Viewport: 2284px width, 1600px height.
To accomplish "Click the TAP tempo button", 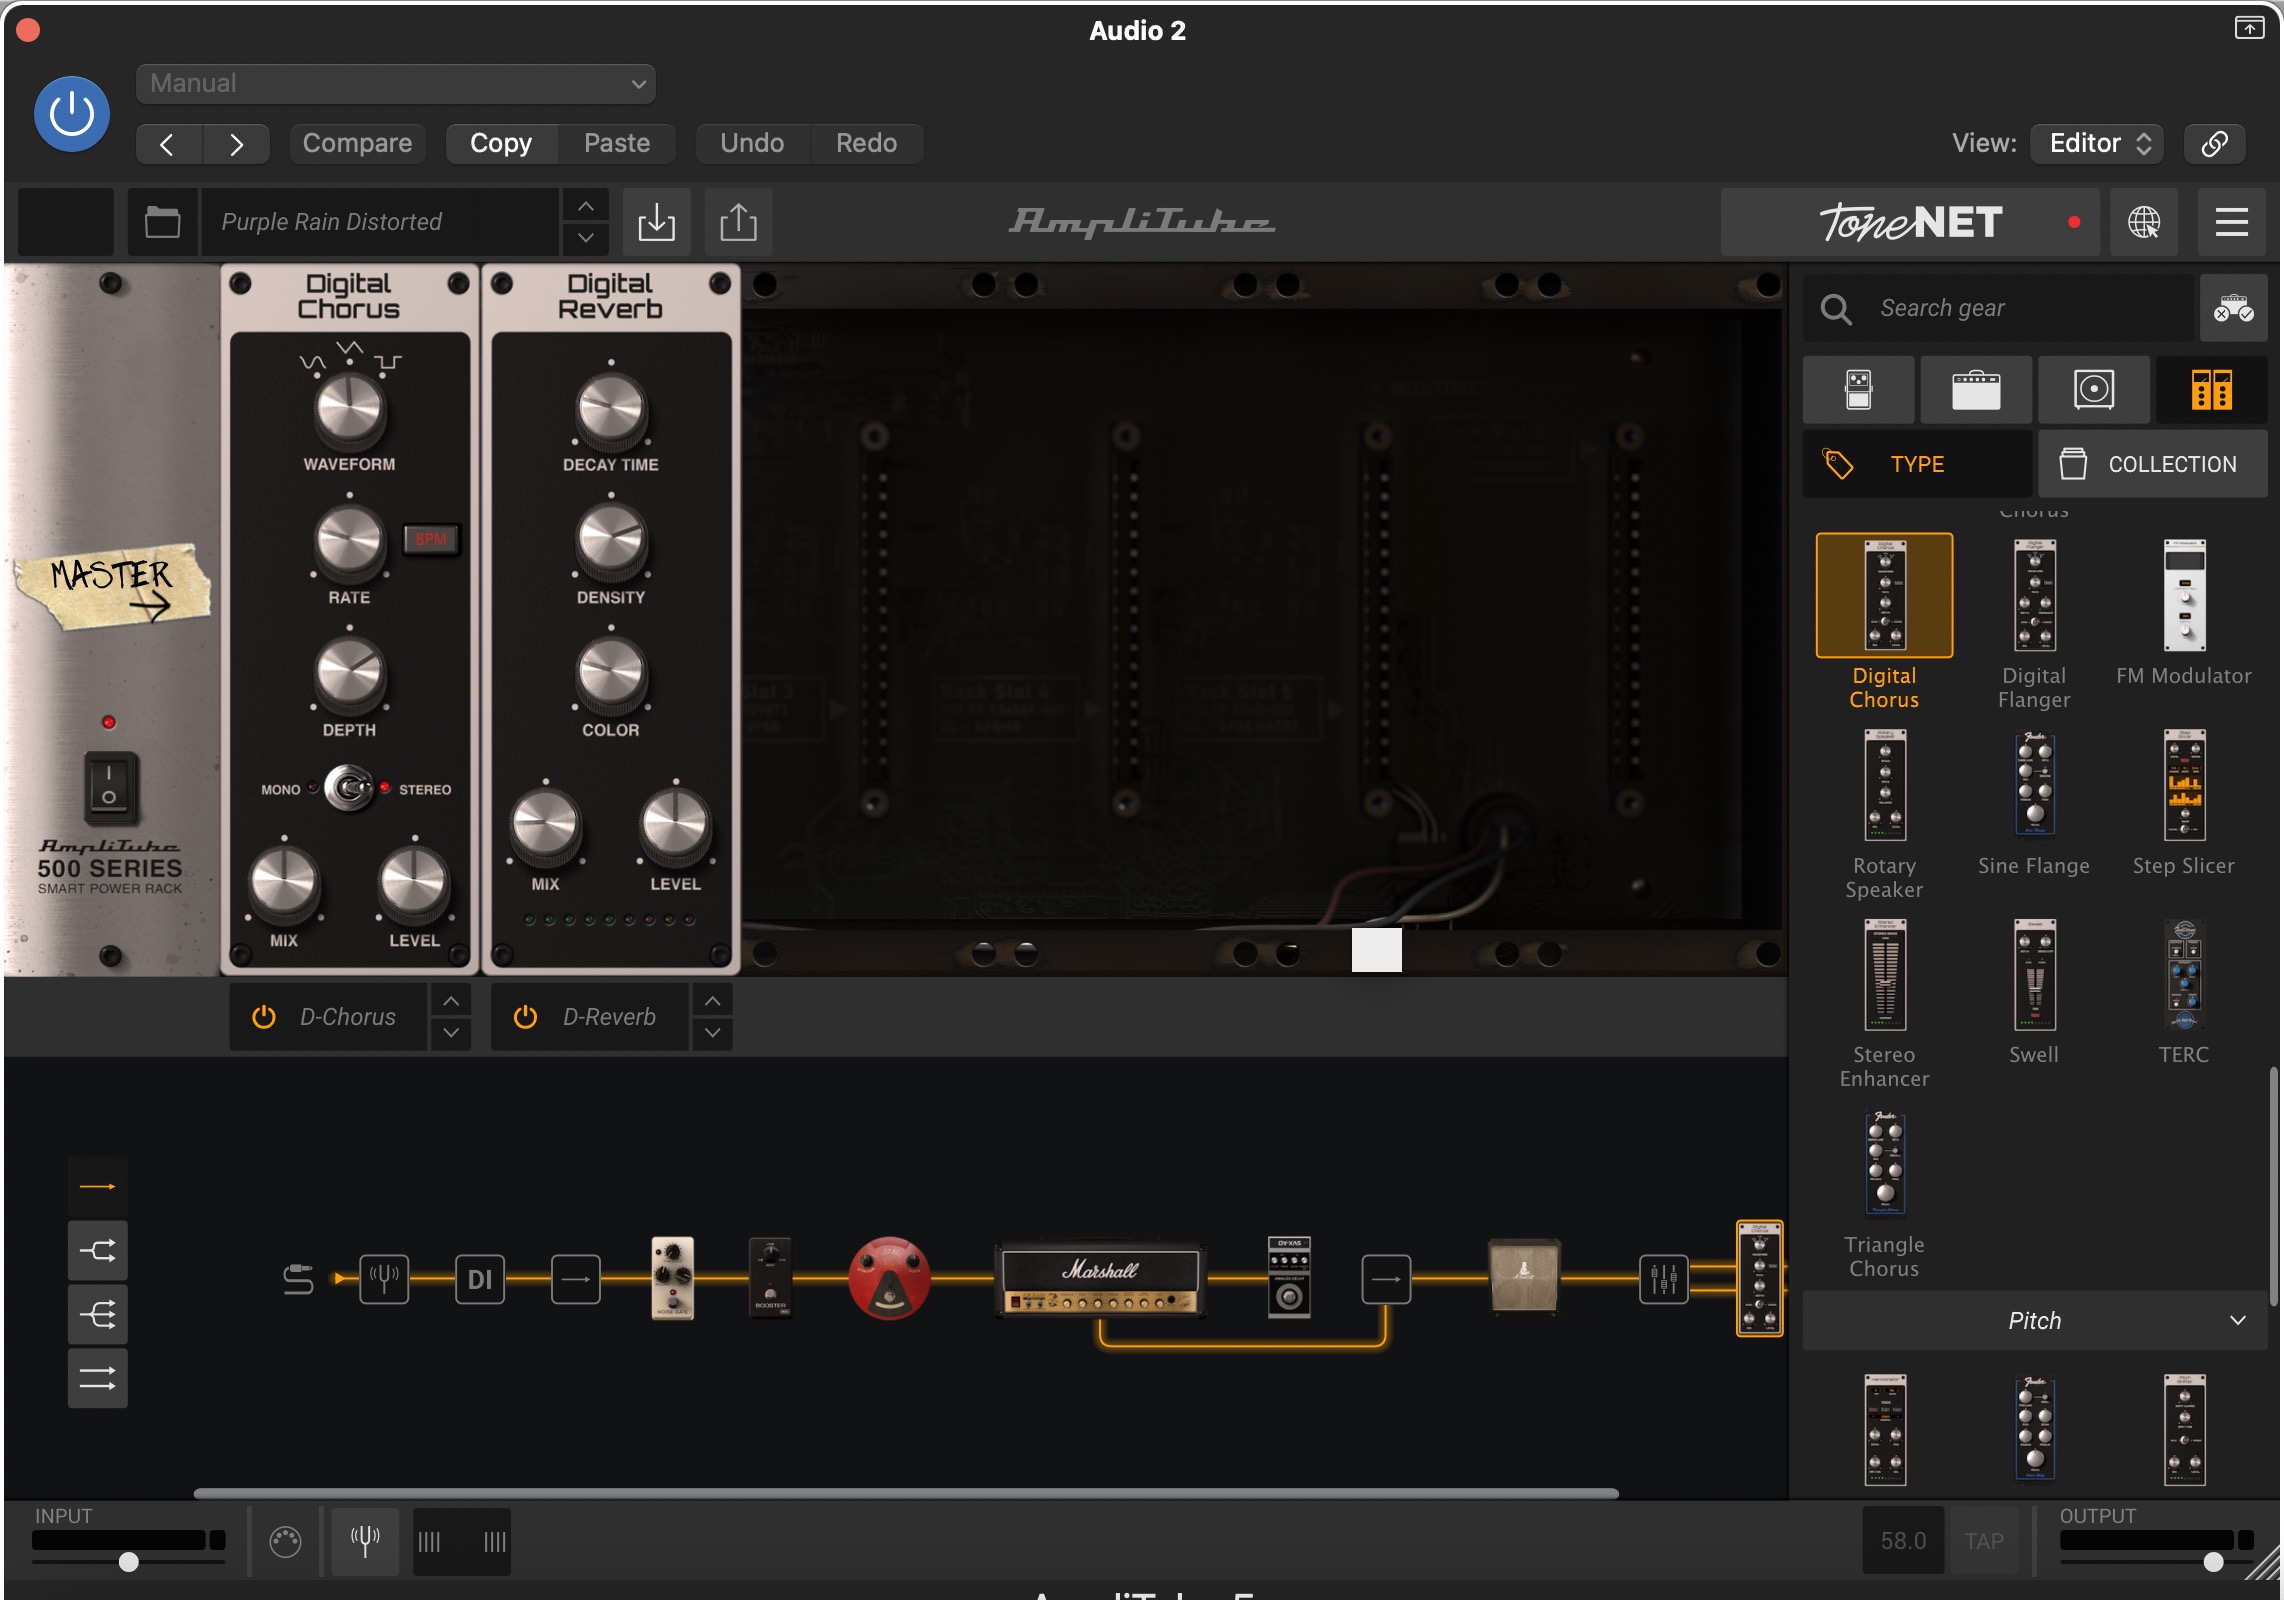I will click(x=1983, y=1541).
